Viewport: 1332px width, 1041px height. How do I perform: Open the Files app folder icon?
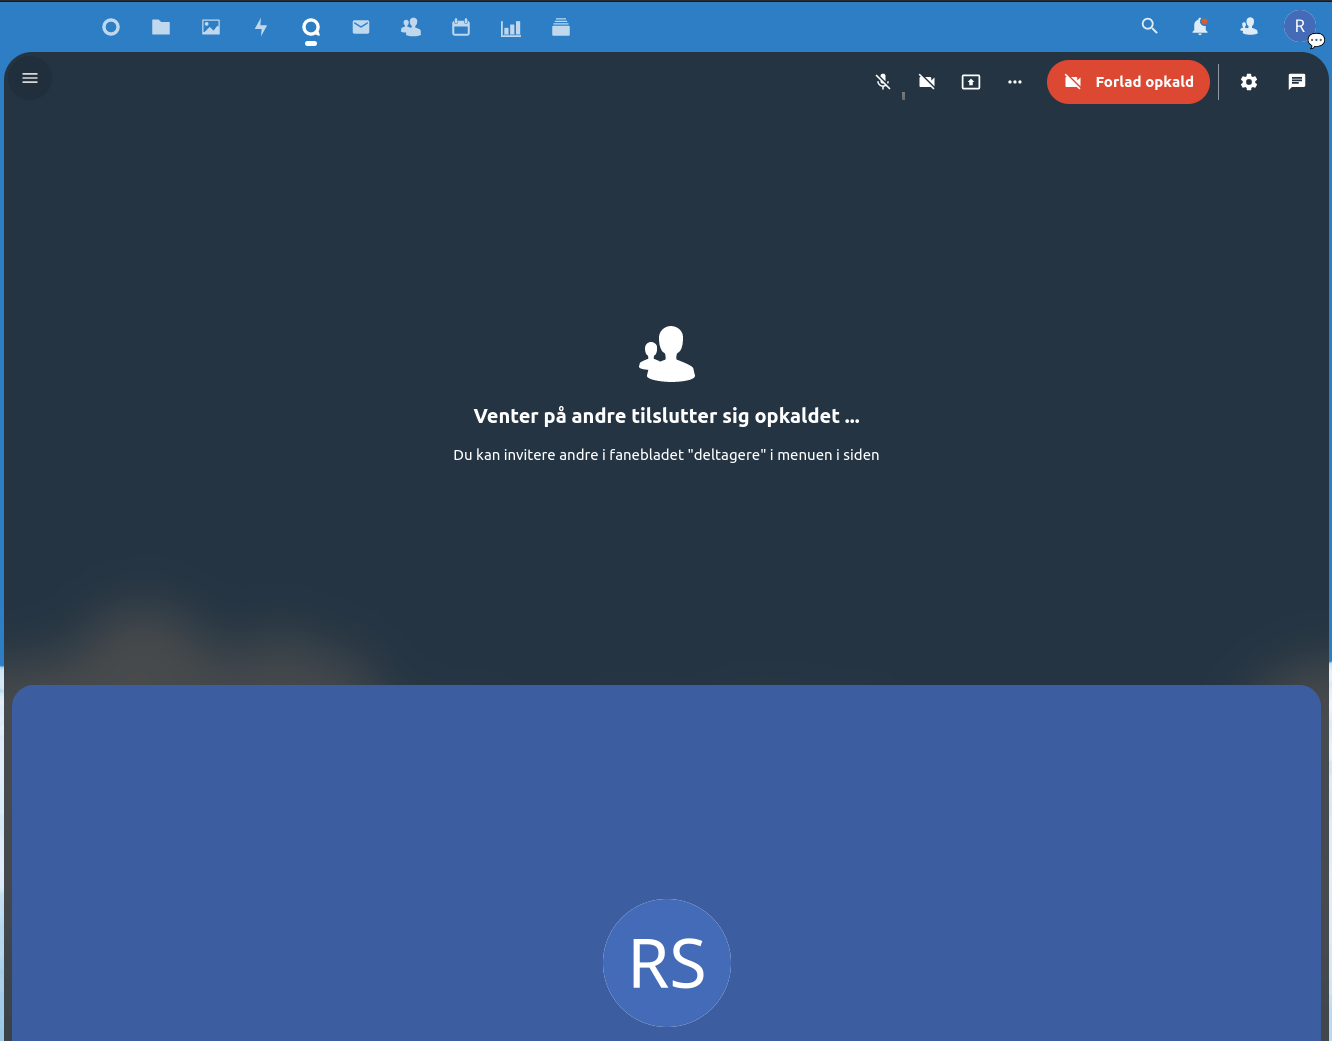click(x=161, y=27)
